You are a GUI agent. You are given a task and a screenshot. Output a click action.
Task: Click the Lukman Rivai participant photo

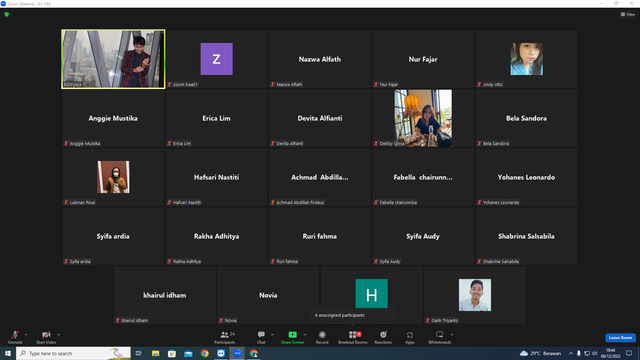click(x=113, y=177)
